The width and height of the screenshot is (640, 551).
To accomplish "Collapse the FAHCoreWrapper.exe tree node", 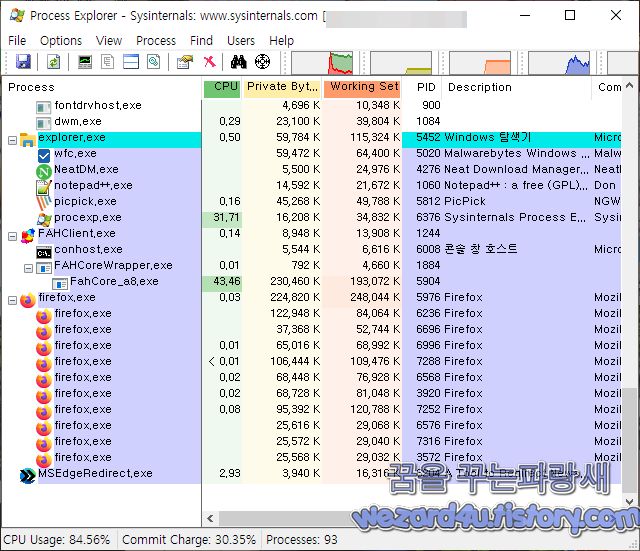I will pyautogui.click(x=29, y=269).
